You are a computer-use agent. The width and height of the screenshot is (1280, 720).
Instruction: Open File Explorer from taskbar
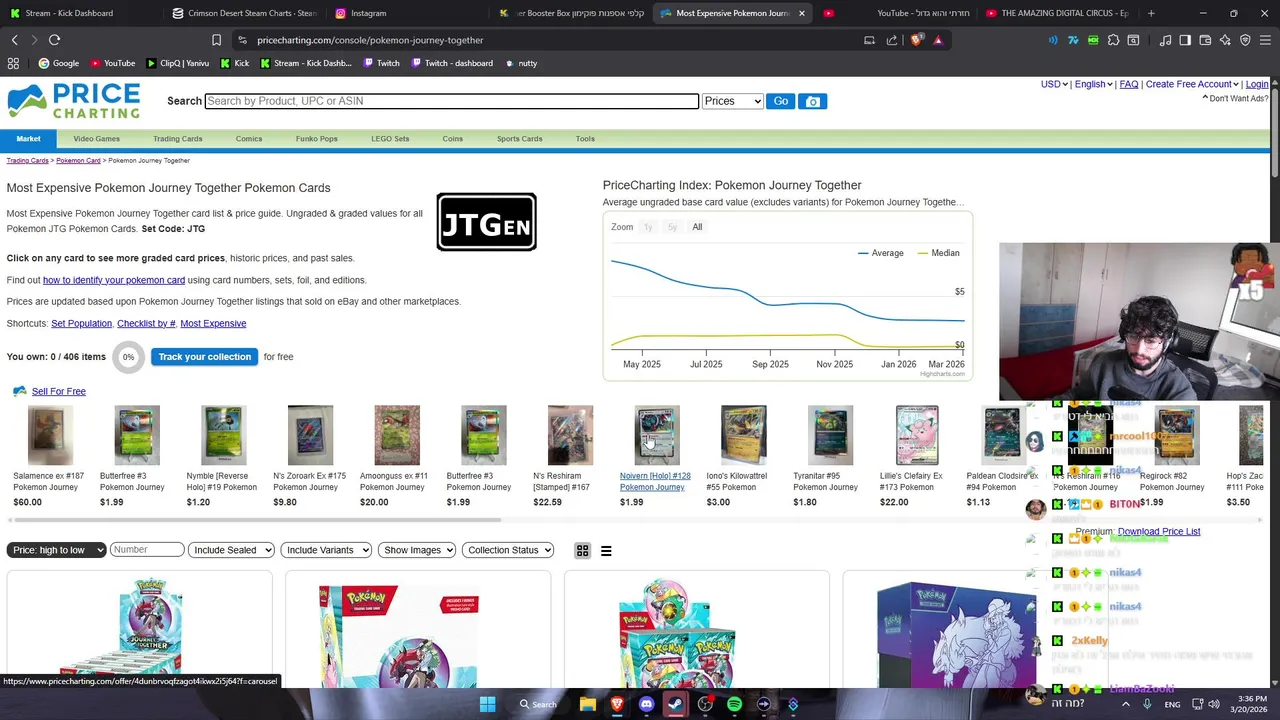coord(588,704)
